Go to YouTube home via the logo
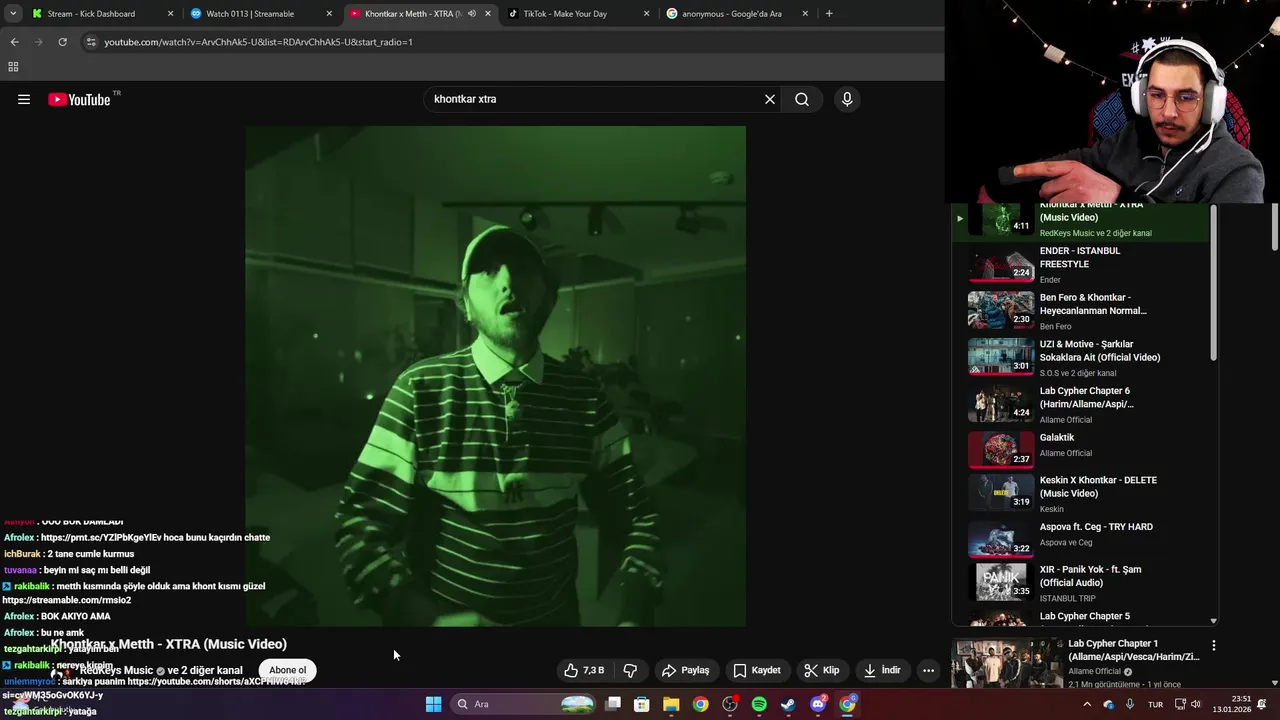This screenshot has width=1280, height=720. [79, 99]
